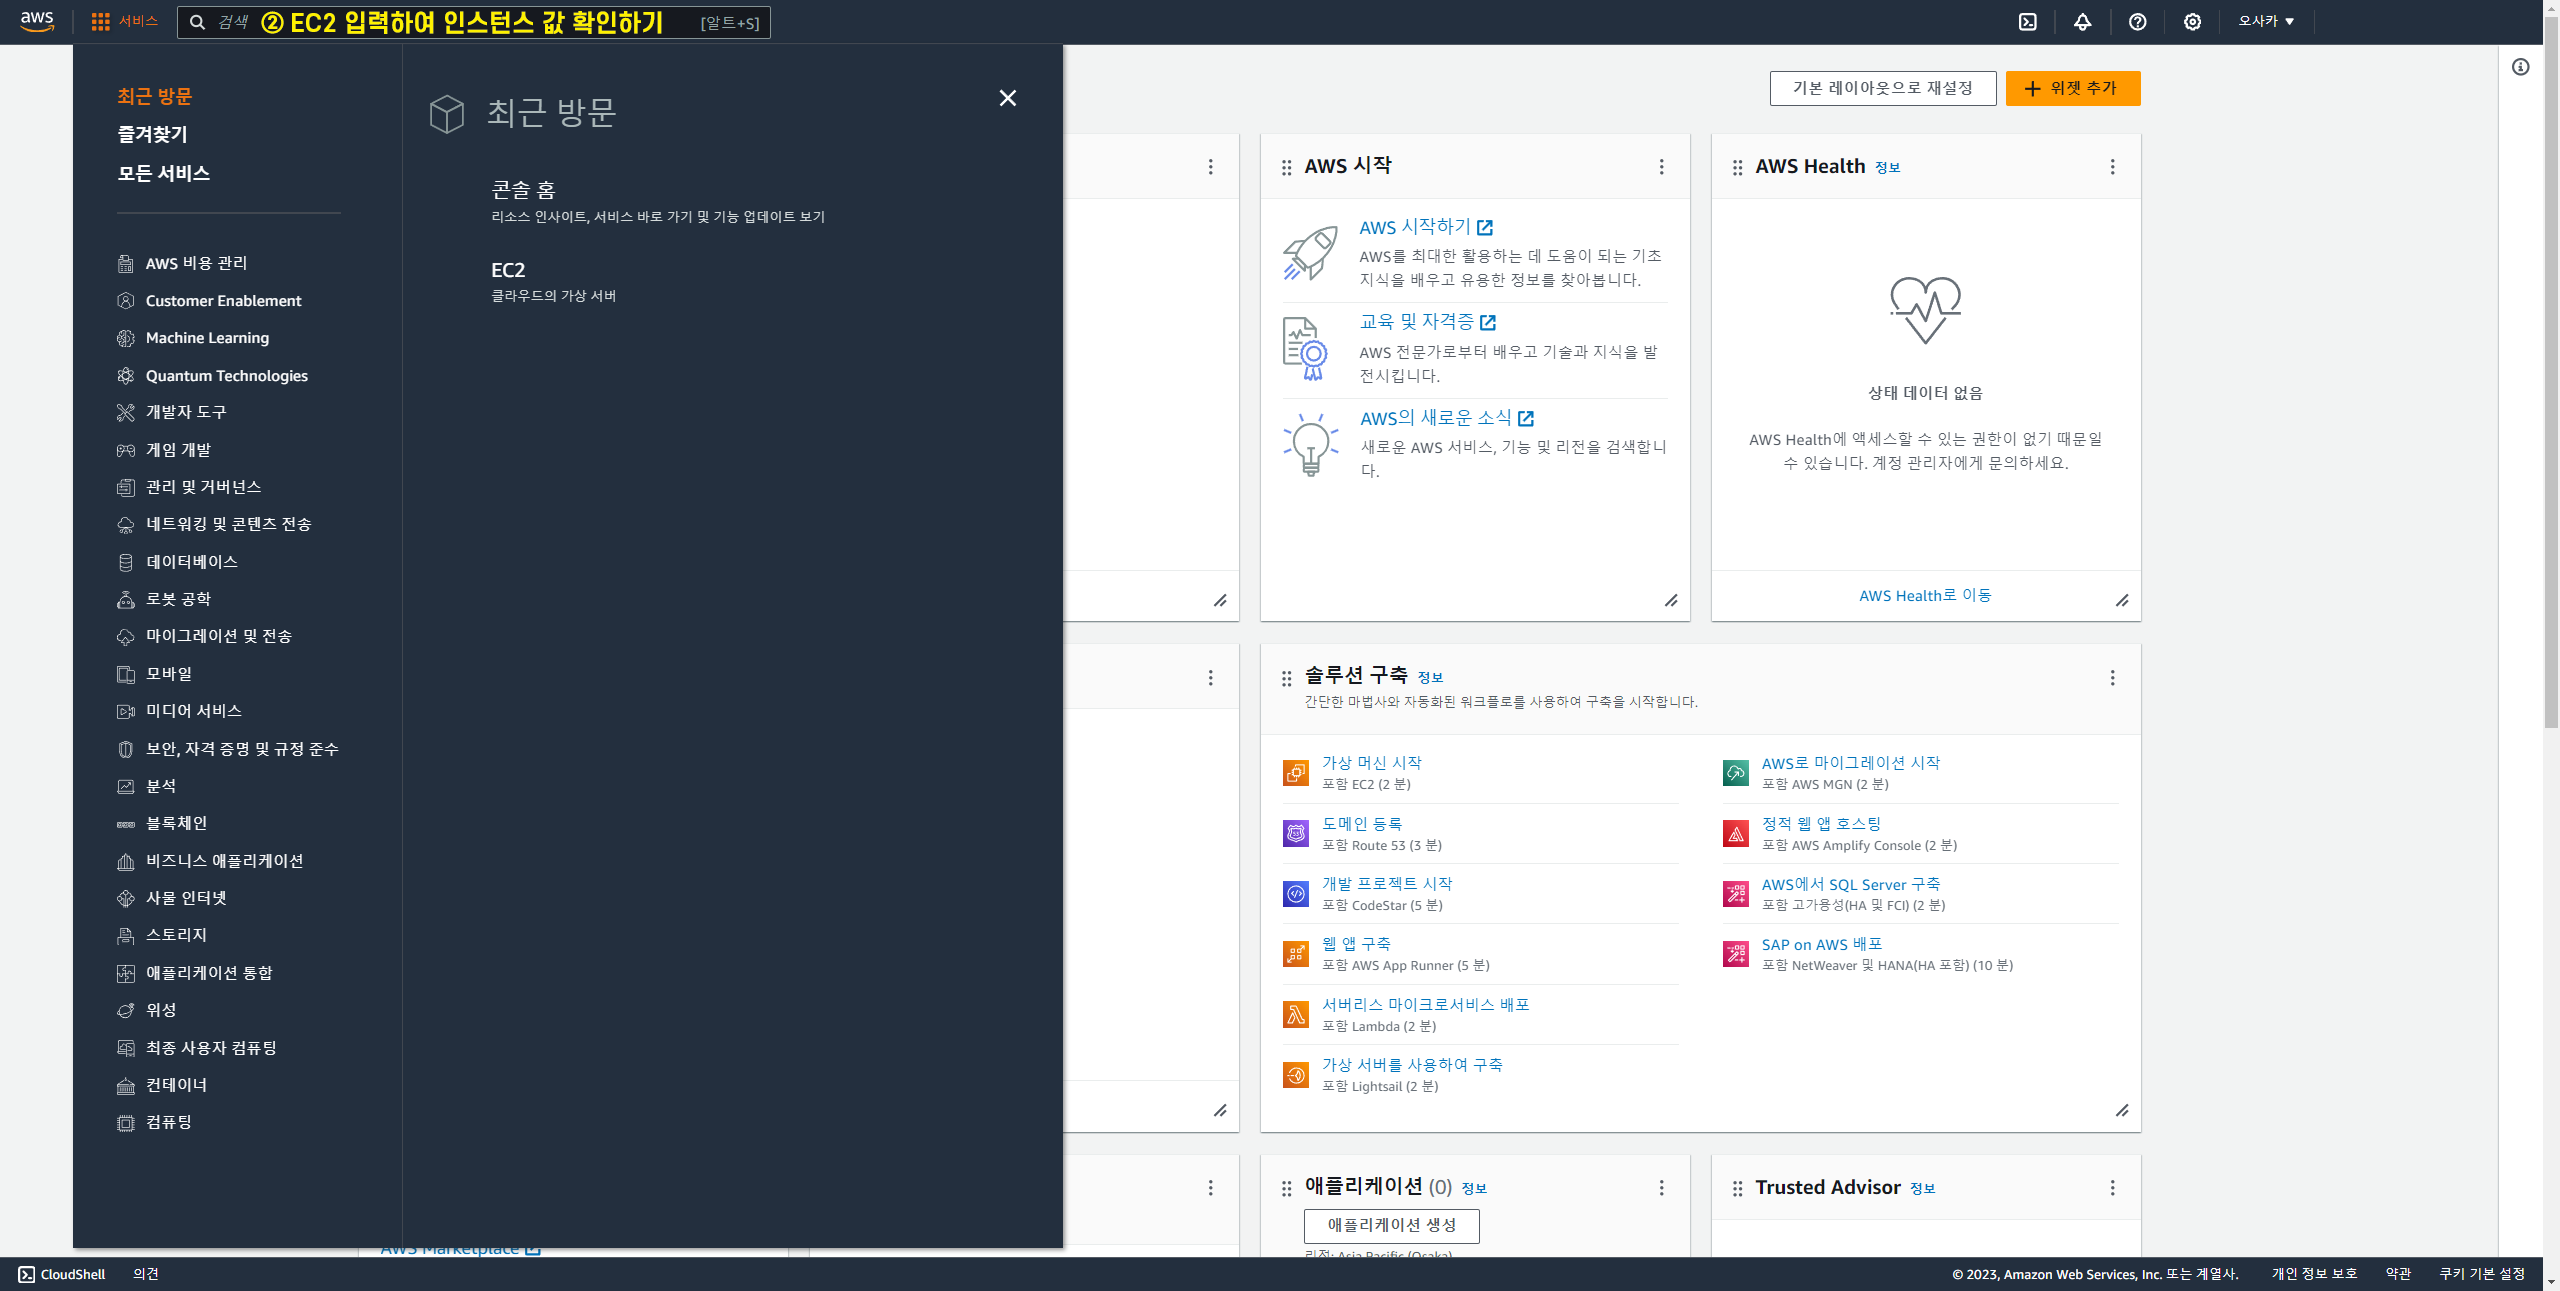Select 즐겨찾기 in services menu
2560x1291 pixels.
(152, 134)
